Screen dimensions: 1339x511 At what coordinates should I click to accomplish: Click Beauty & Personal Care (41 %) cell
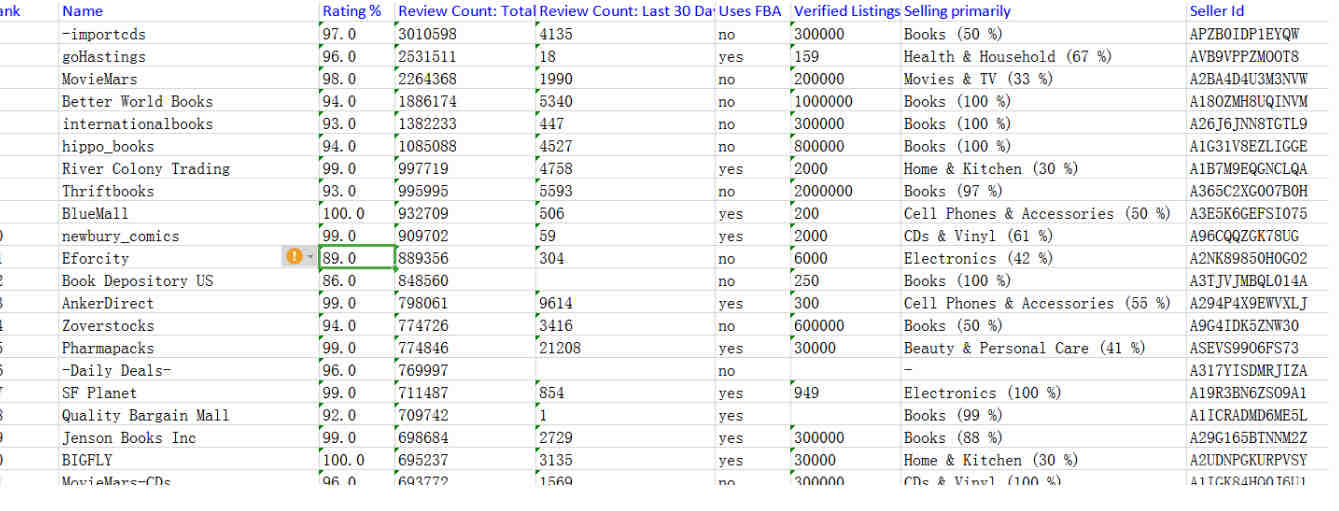[1024, 348]
